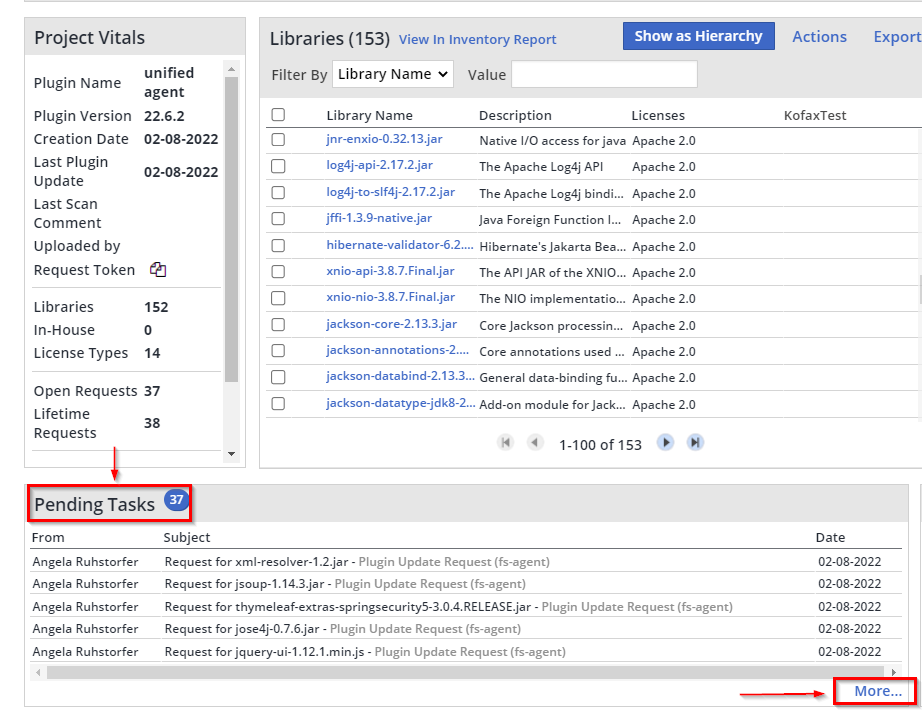The width and height of the screenshot is (922, 711).
Task: Click the Pending Tasks count badge 37
Action: [176, 500]
